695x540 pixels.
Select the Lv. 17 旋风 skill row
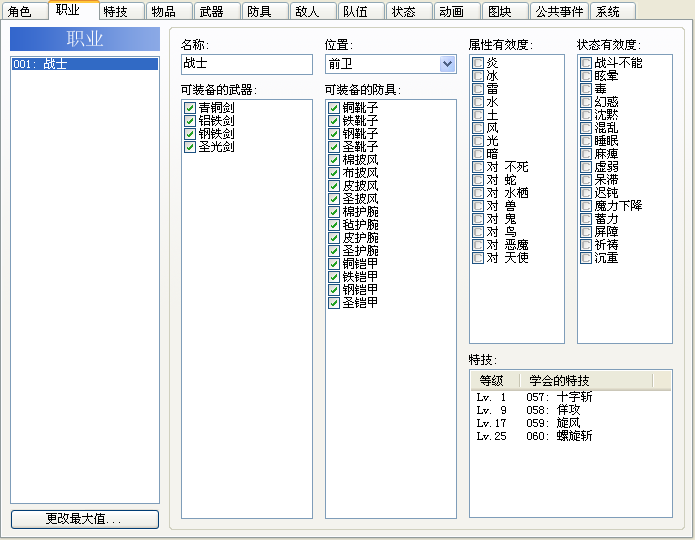570,423
